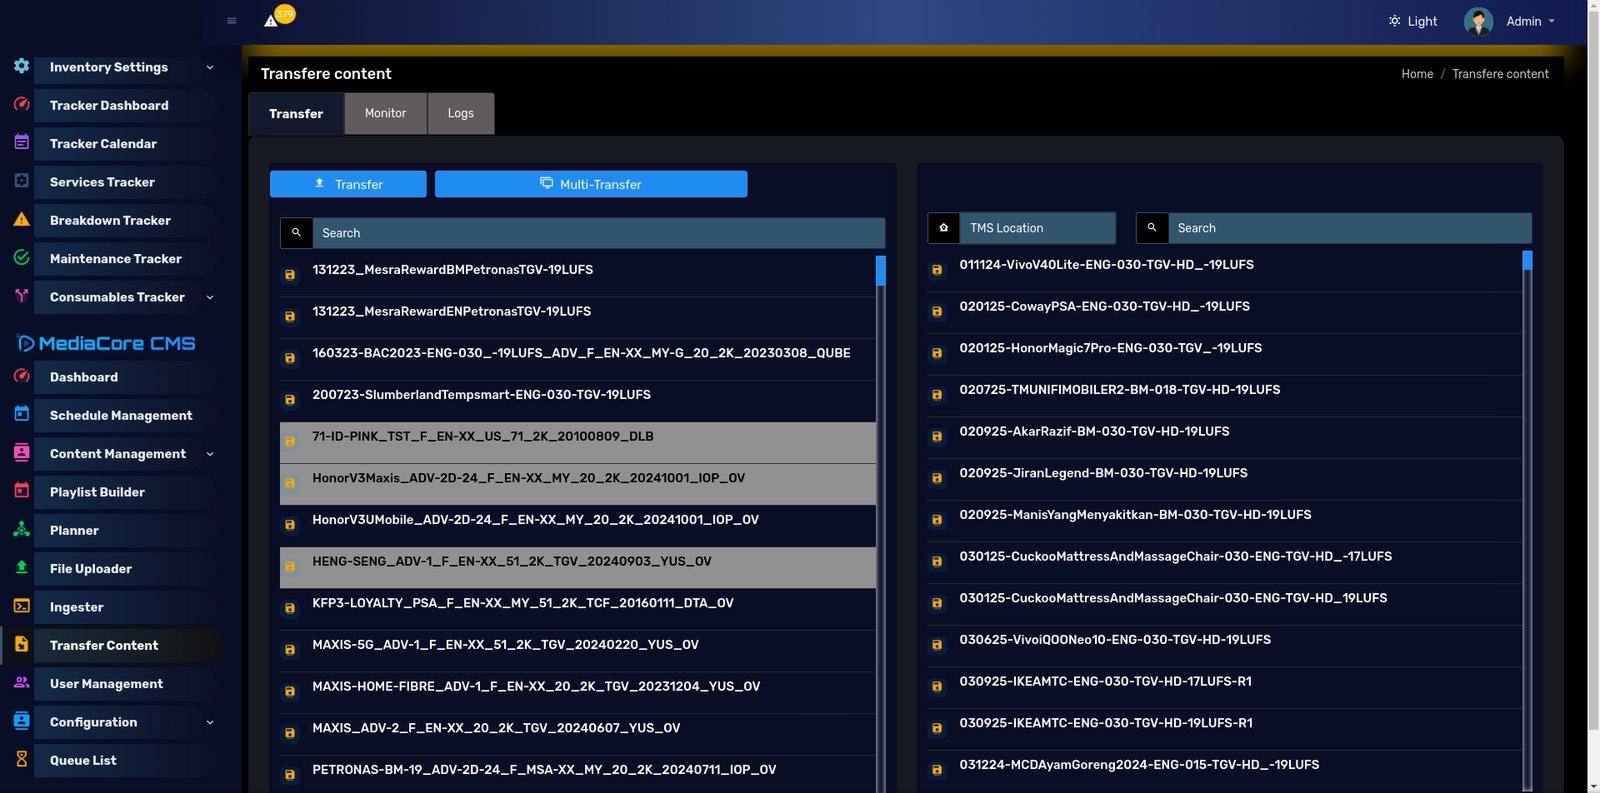This screenshot has height=793, width=1600.
Task: Open the alert notifications bell with badge
Action: [x=278, y=17]
